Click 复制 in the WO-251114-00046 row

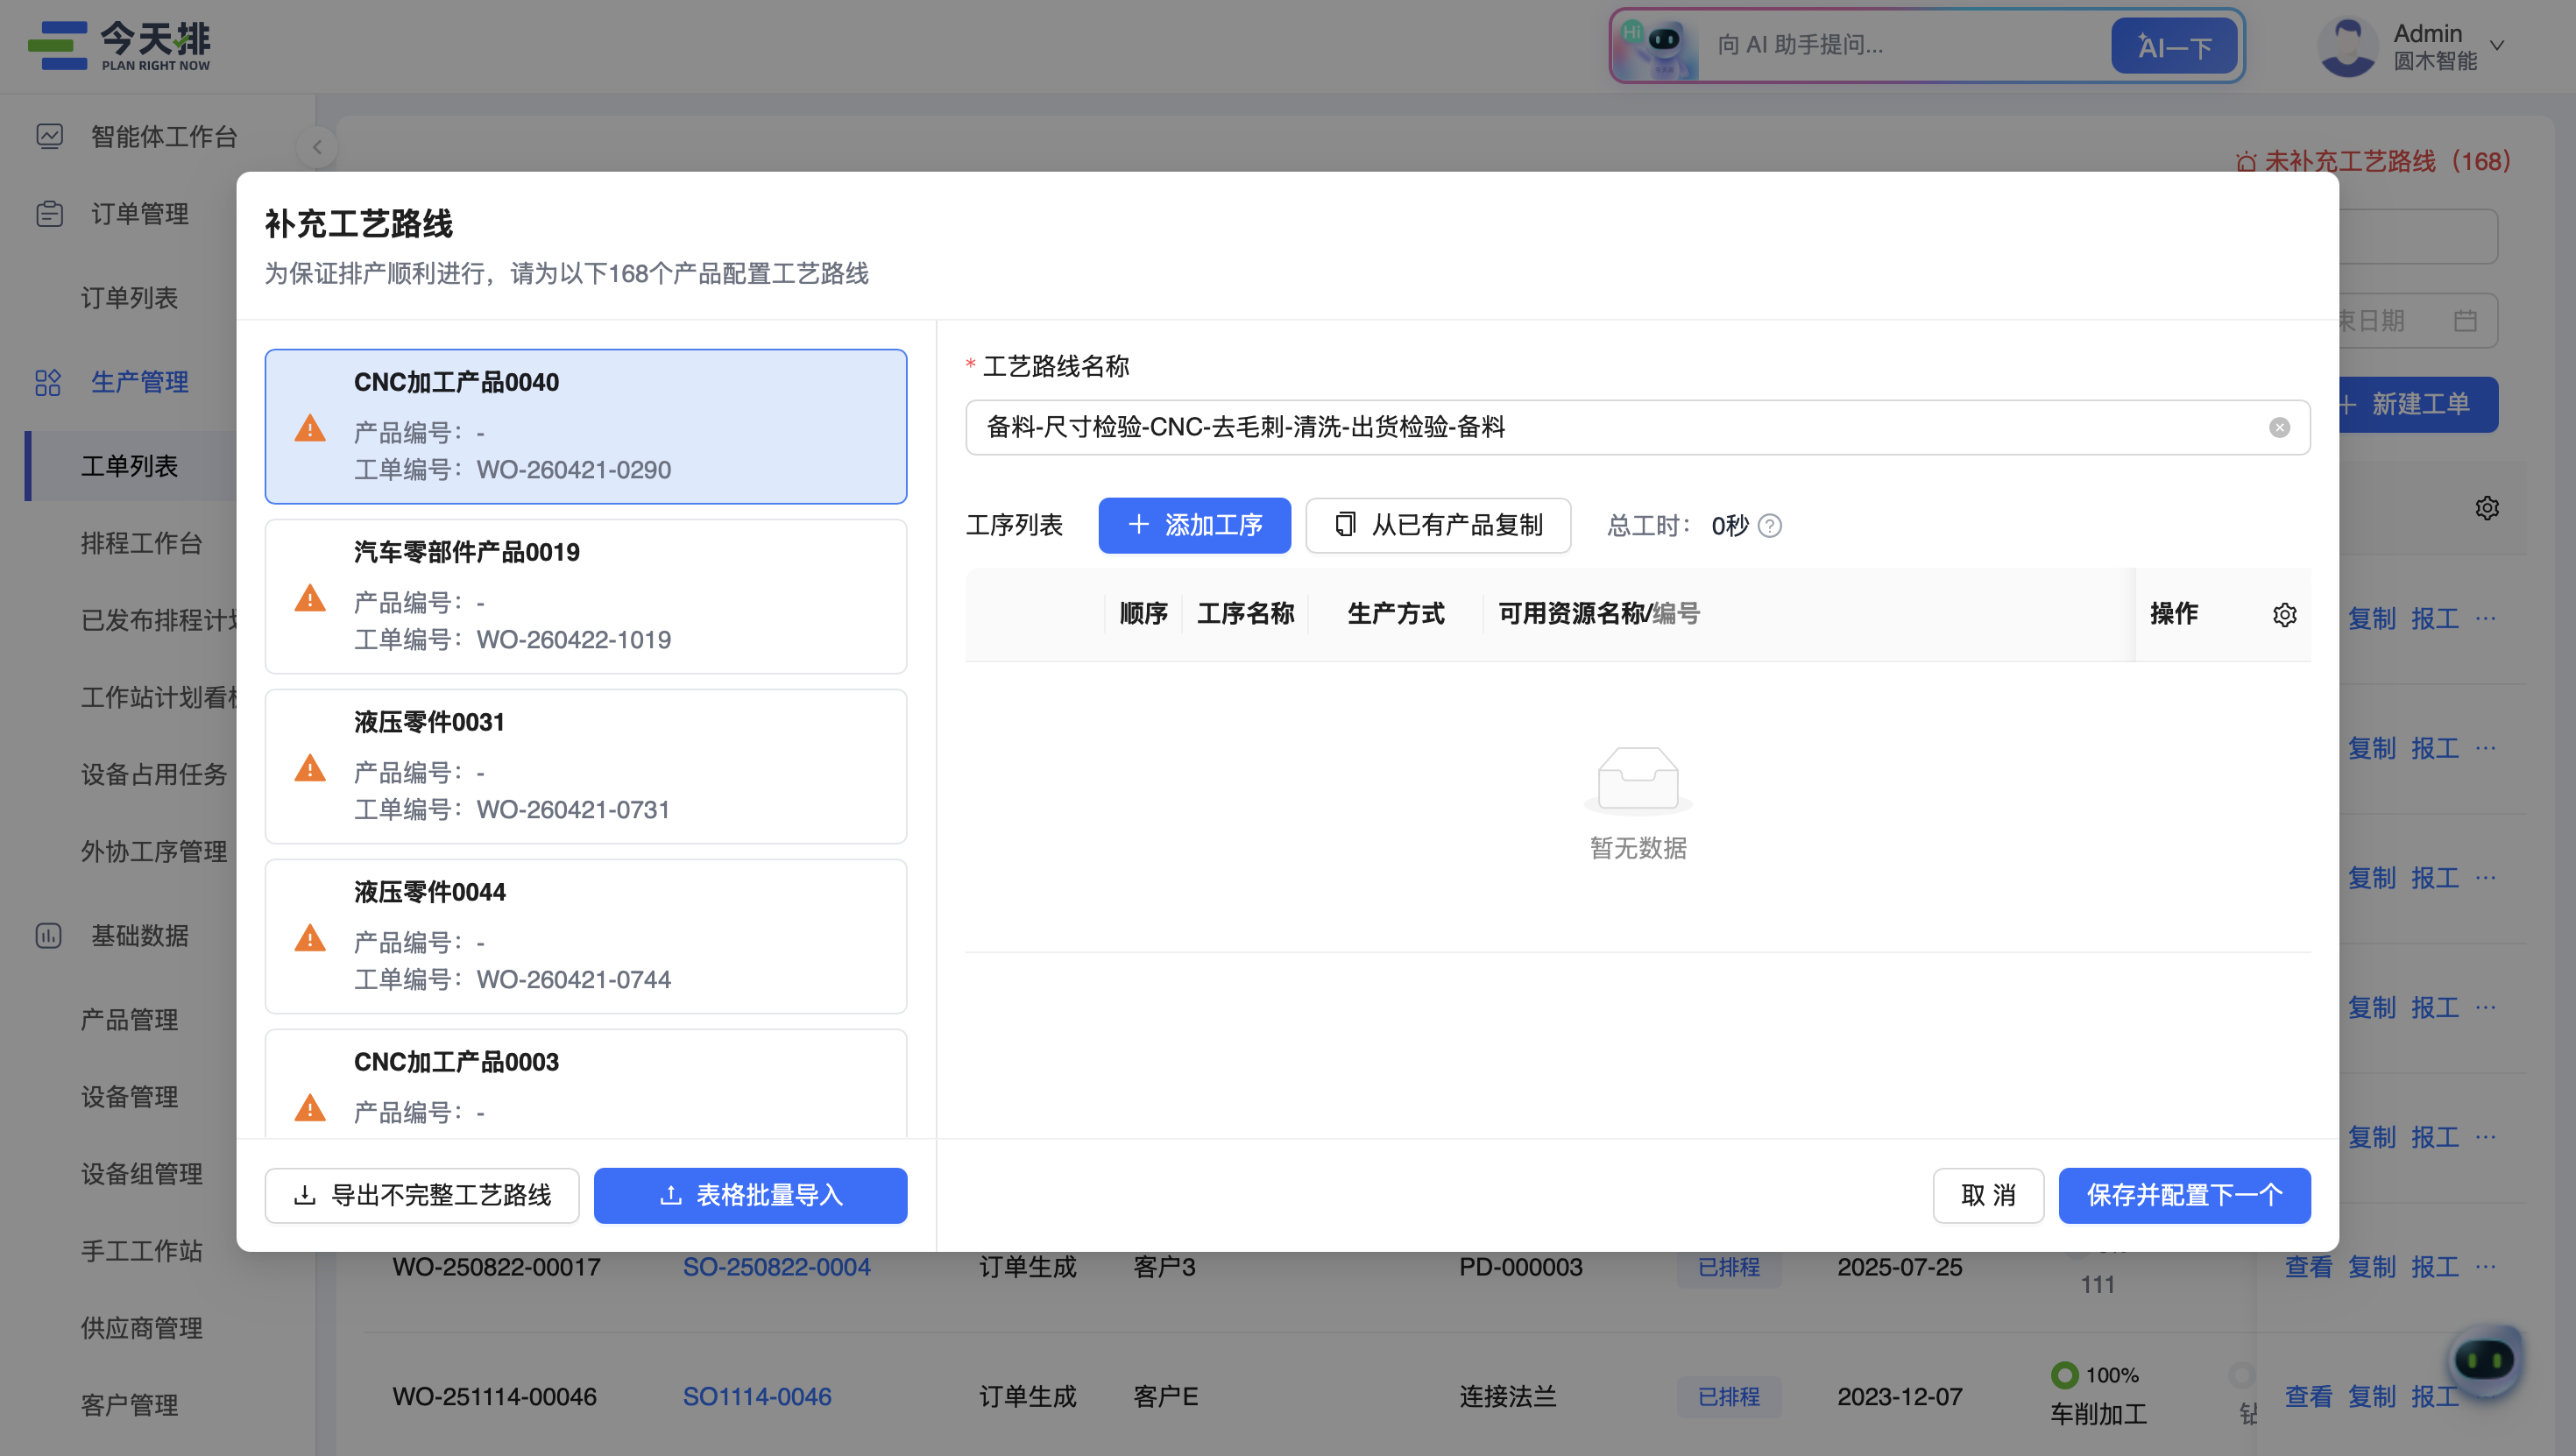(x=2371, y=1396)
